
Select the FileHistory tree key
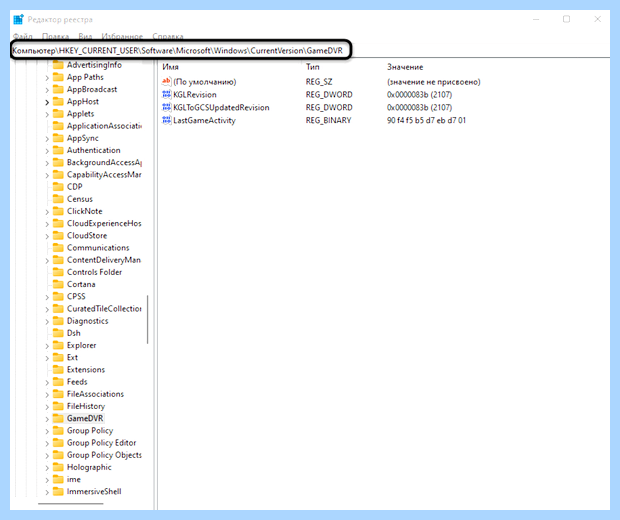[86, 406]
